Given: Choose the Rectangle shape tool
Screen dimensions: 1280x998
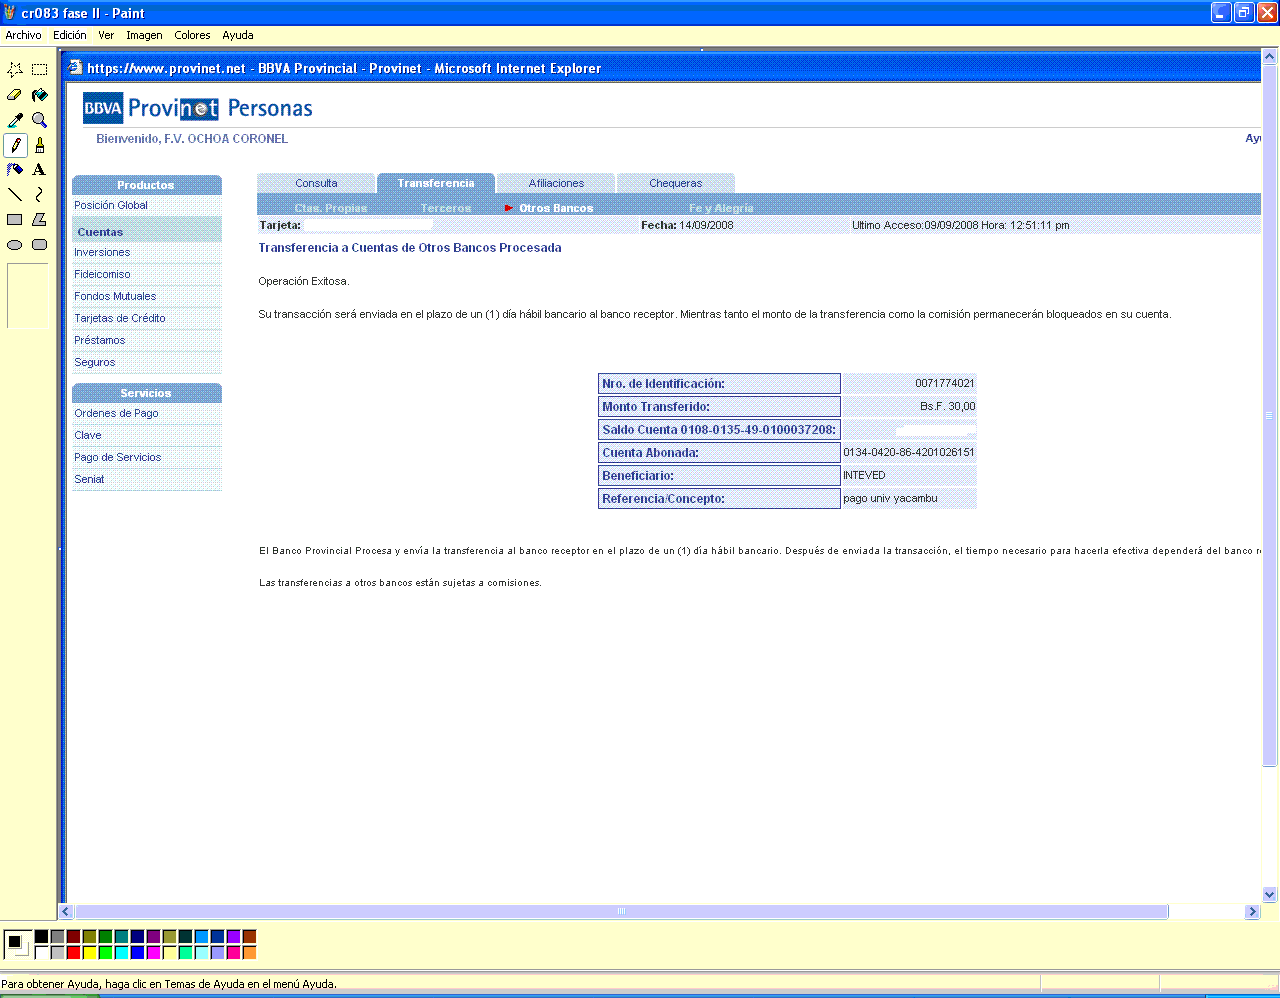Looking at the screenshot, I should [x=15, y=220].
